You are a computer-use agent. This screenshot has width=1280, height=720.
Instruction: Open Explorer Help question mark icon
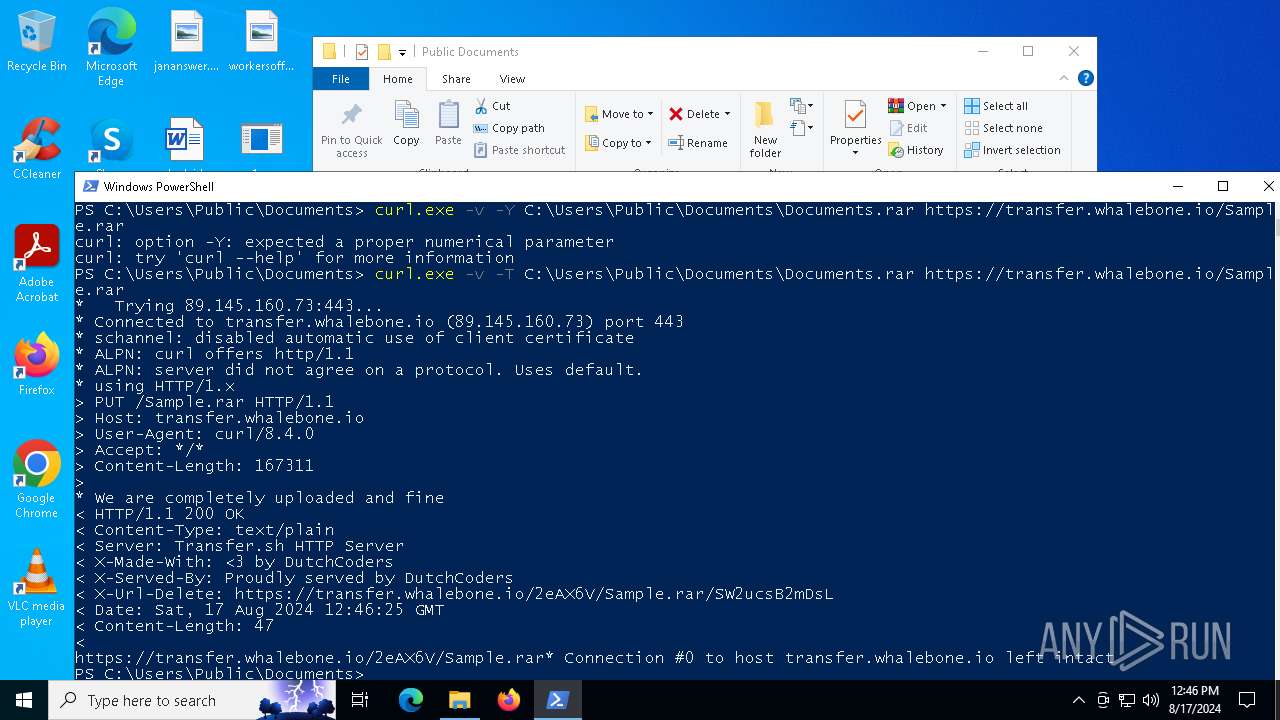[x=1085, y=78]
